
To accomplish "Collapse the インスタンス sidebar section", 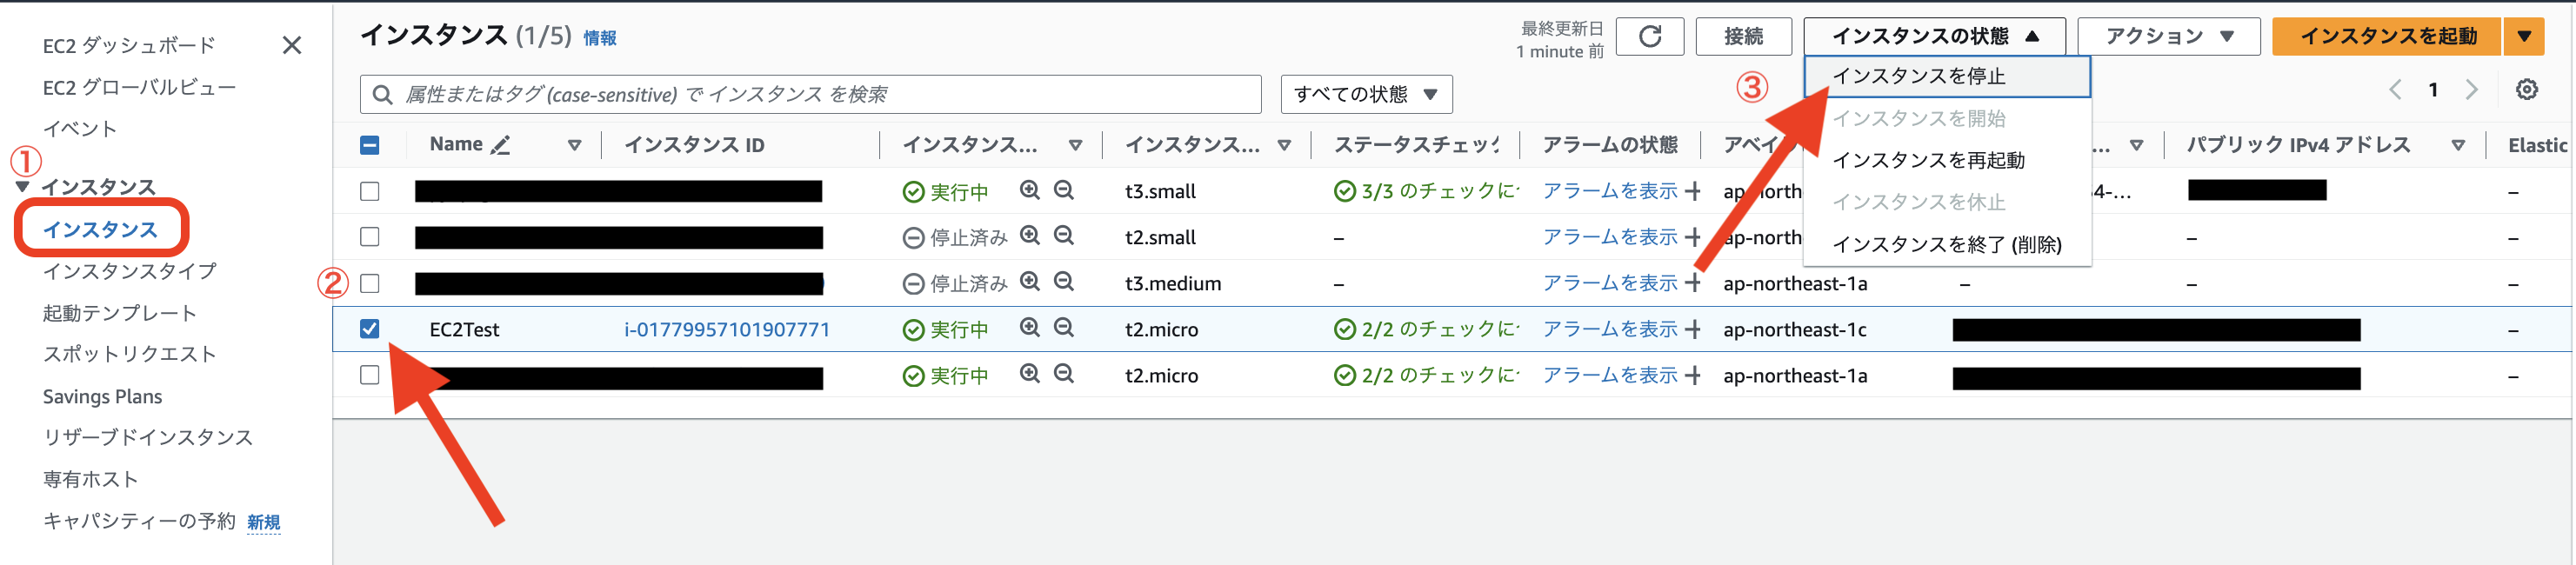I will (23, 186).
